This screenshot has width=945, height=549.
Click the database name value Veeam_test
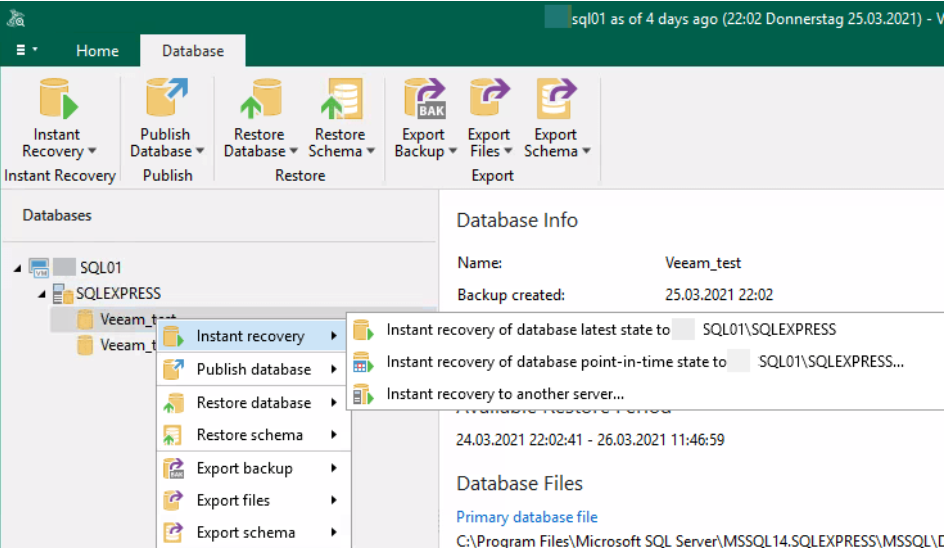[703, 263]
